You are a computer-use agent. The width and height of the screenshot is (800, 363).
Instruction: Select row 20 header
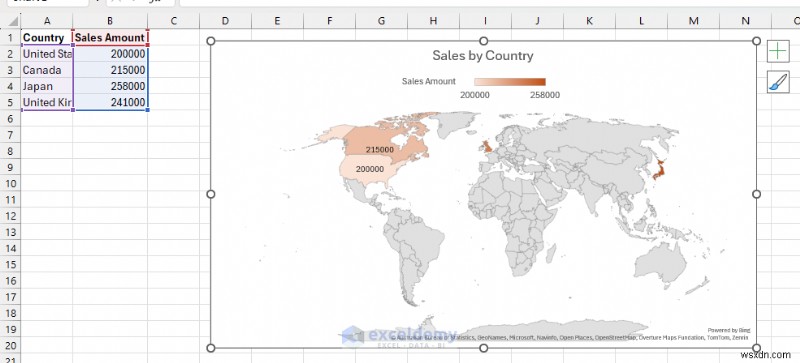pyautogui.click(x=10, y=346)
